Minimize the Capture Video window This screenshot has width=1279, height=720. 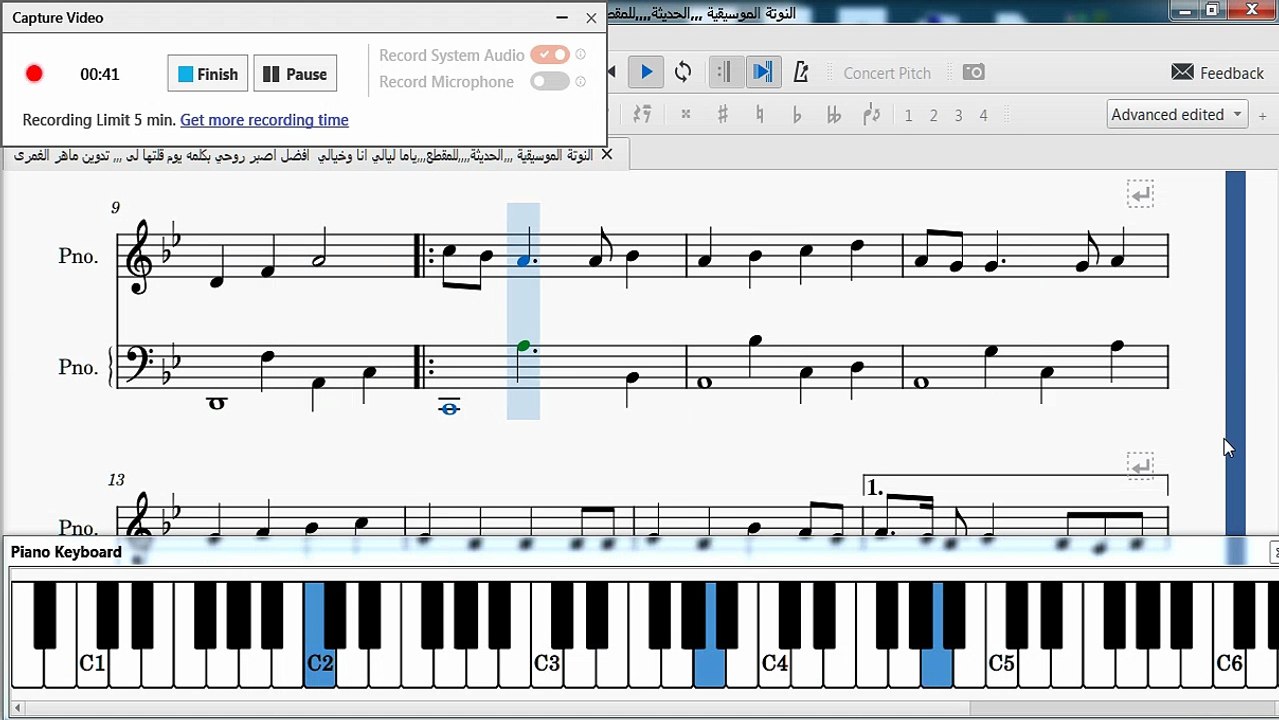(562, 18)
